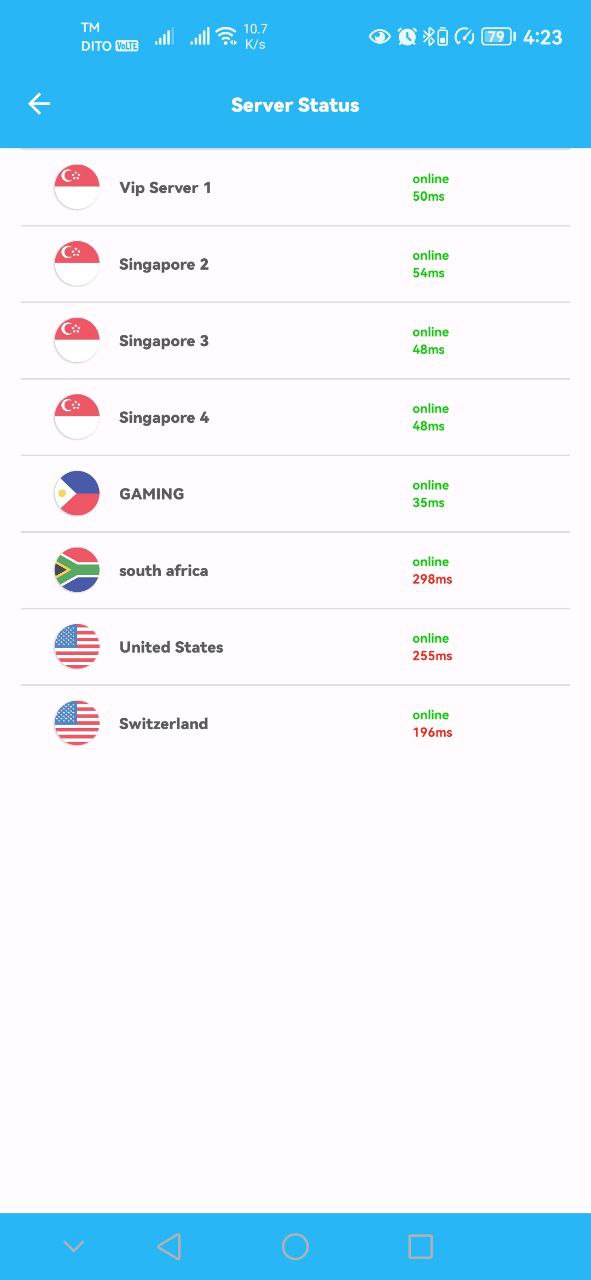Tap the back arrow in header
This screenshot has width=591, height=1280.
coord(39,104)
